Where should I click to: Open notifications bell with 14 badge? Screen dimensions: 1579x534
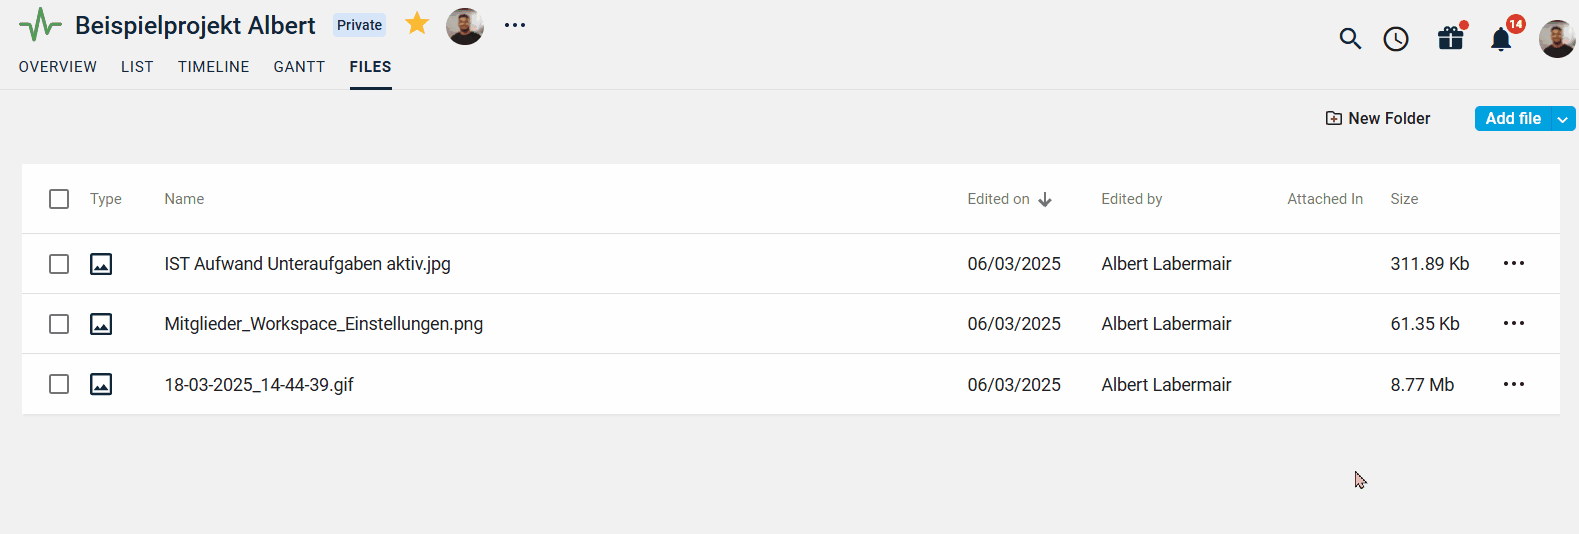pyautogui.click(x=1501, y=39)
